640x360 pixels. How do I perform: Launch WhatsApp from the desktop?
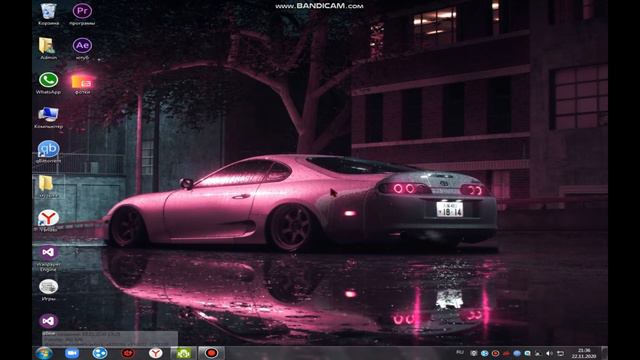click(x=48, y=83)
